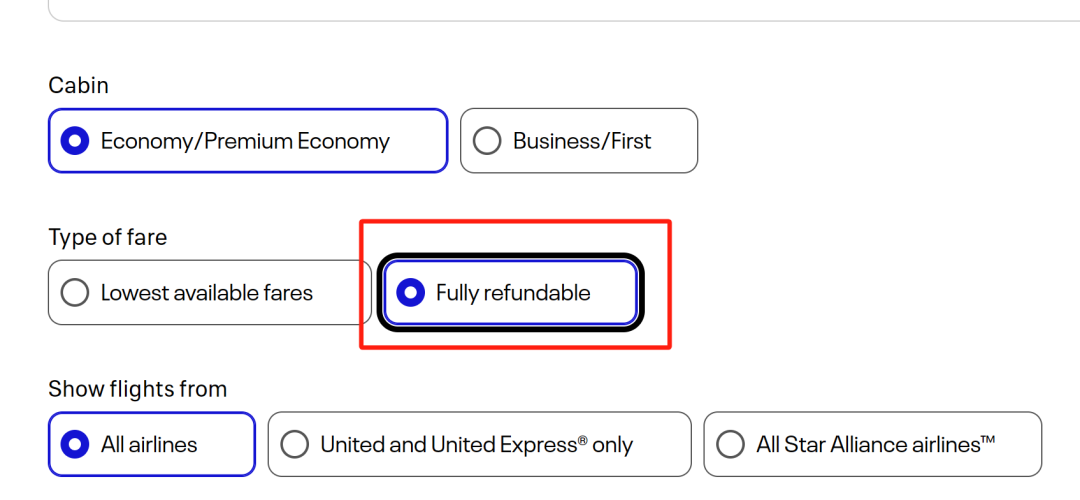
Task: Pick United and United Express only
Action: (x=479, y=444)
